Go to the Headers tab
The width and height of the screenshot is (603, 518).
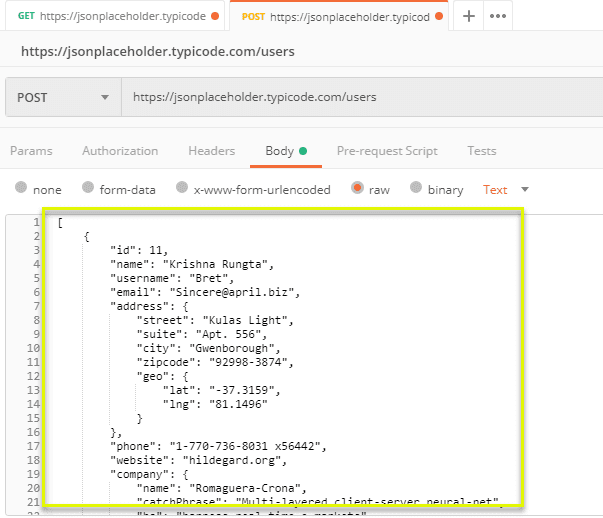[211, 151]
